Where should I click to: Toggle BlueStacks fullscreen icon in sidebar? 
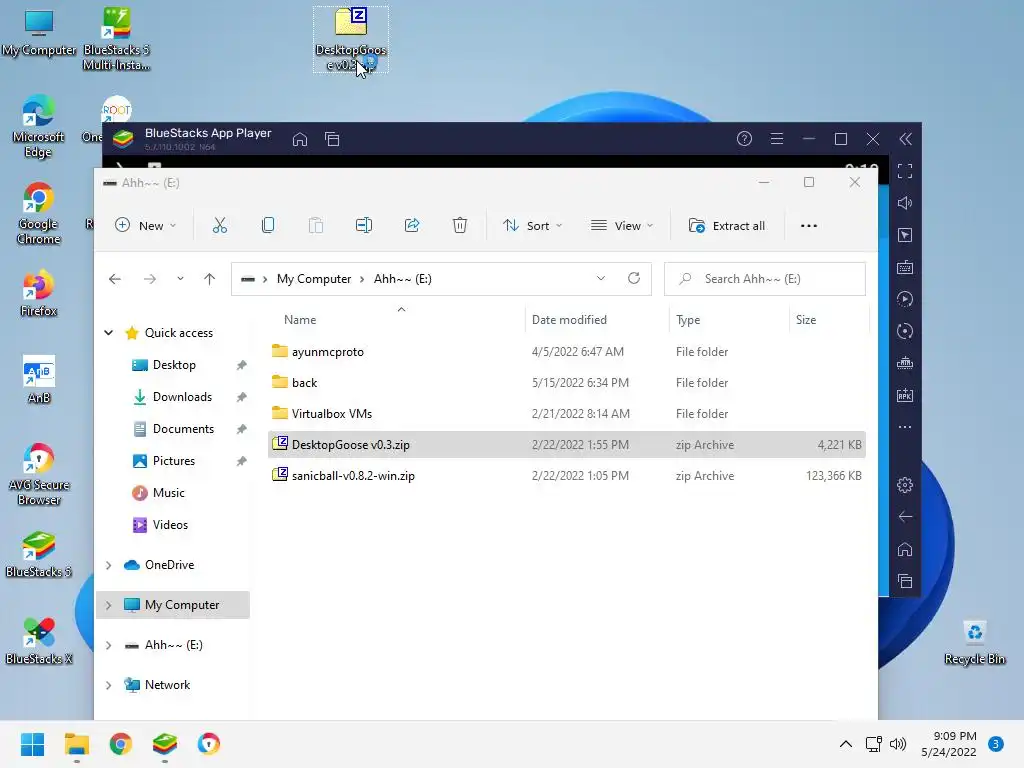pos(904,171)
